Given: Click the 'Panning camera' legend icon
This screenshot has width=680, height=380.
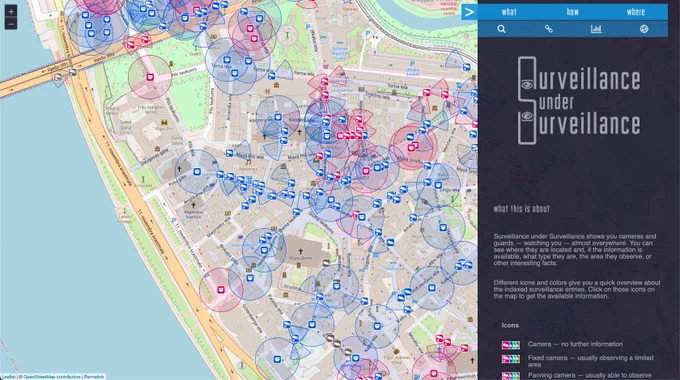Looking at the screenshot, I should coord(510,376).
